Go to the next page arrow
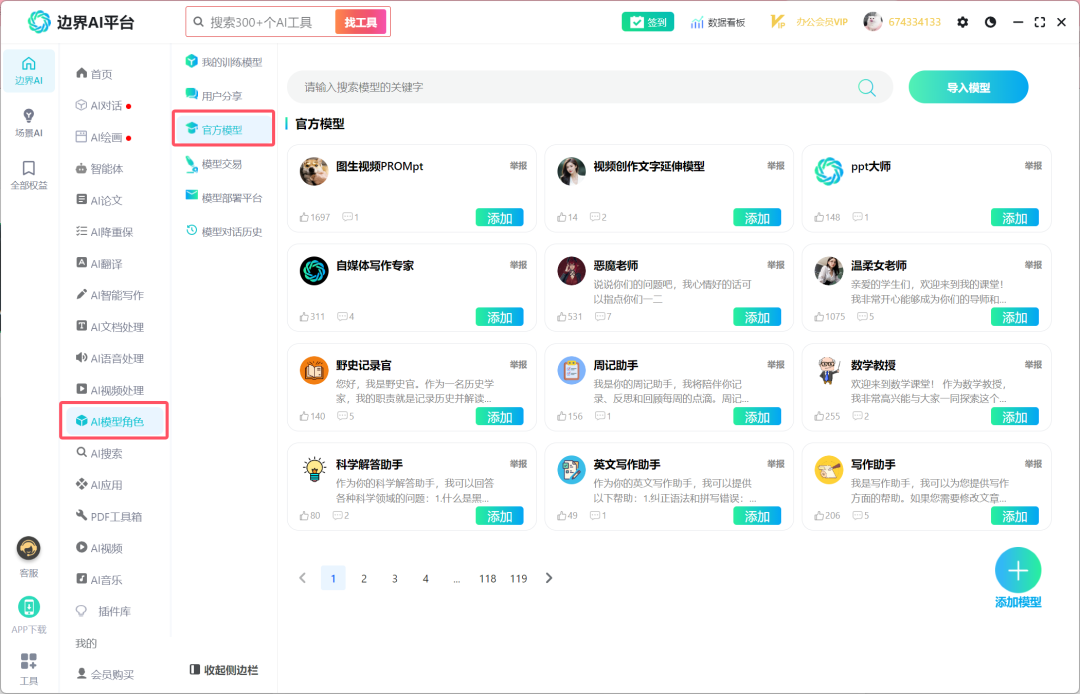Viewport: 1080px width, 694px height. coord(549,578)
